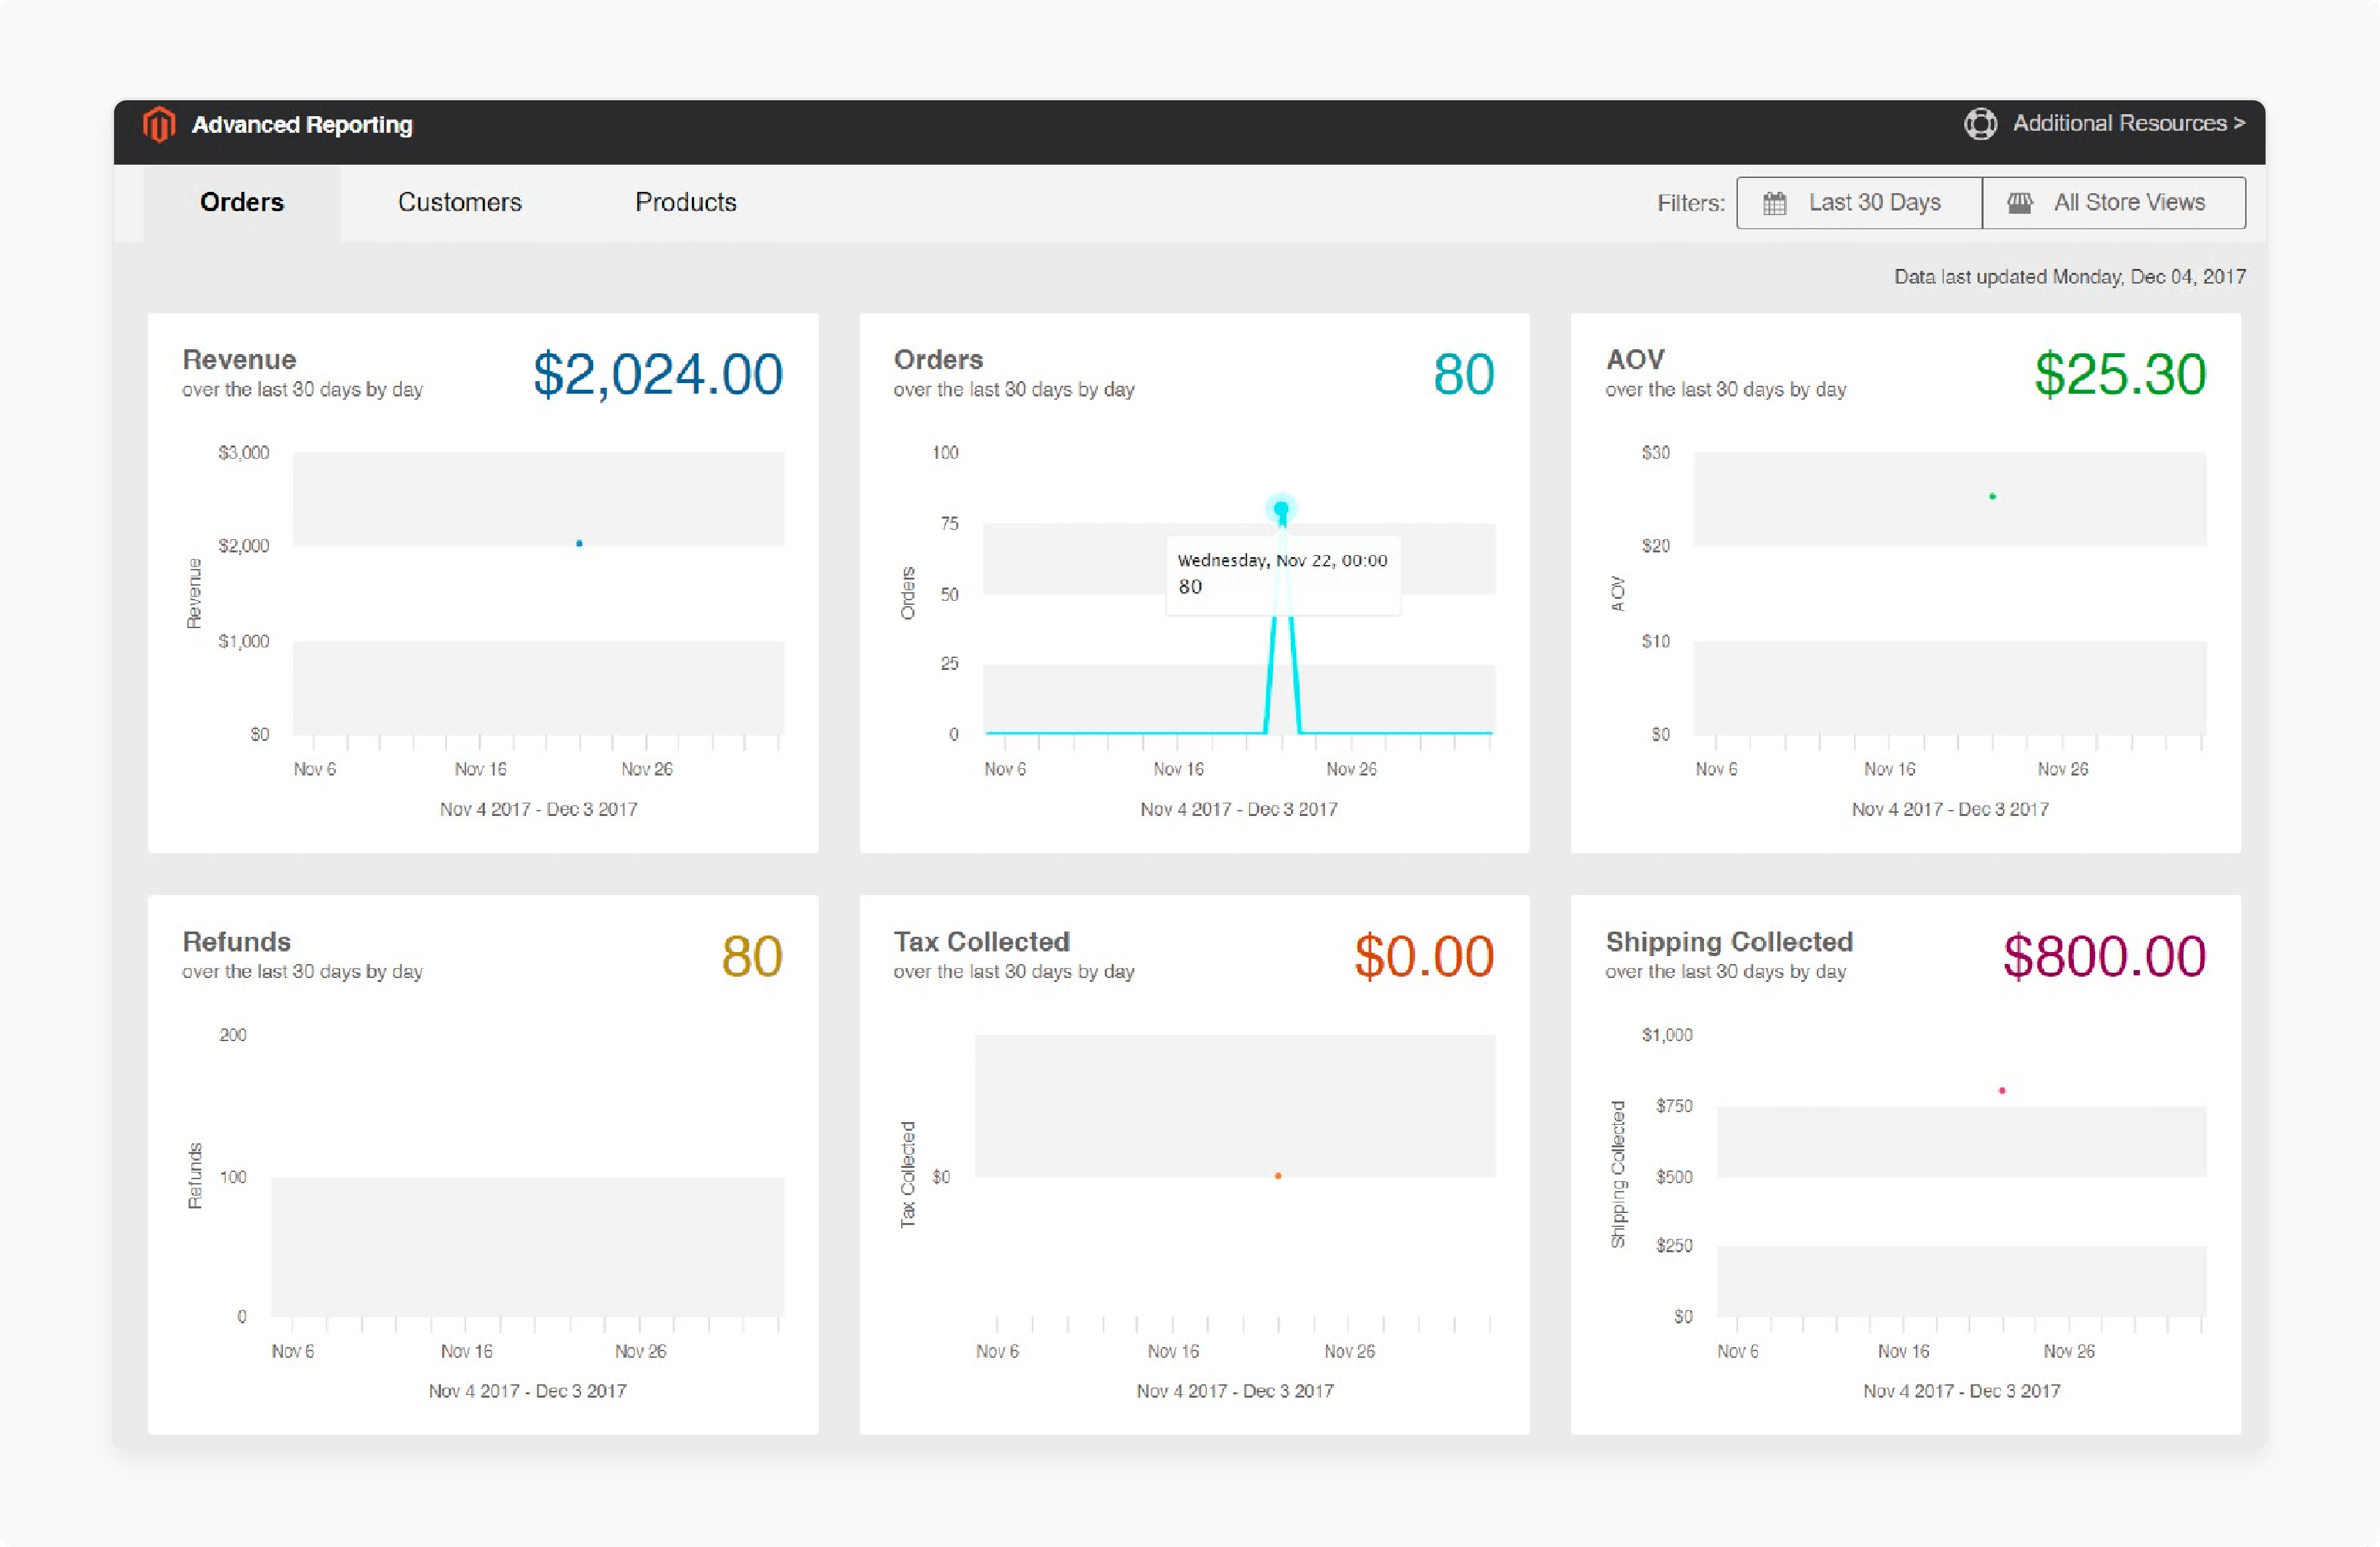Click the $750 label on Shipping axis
The image size is (2380, 1547).
pyautogui.click(x=1674, y=1106)
